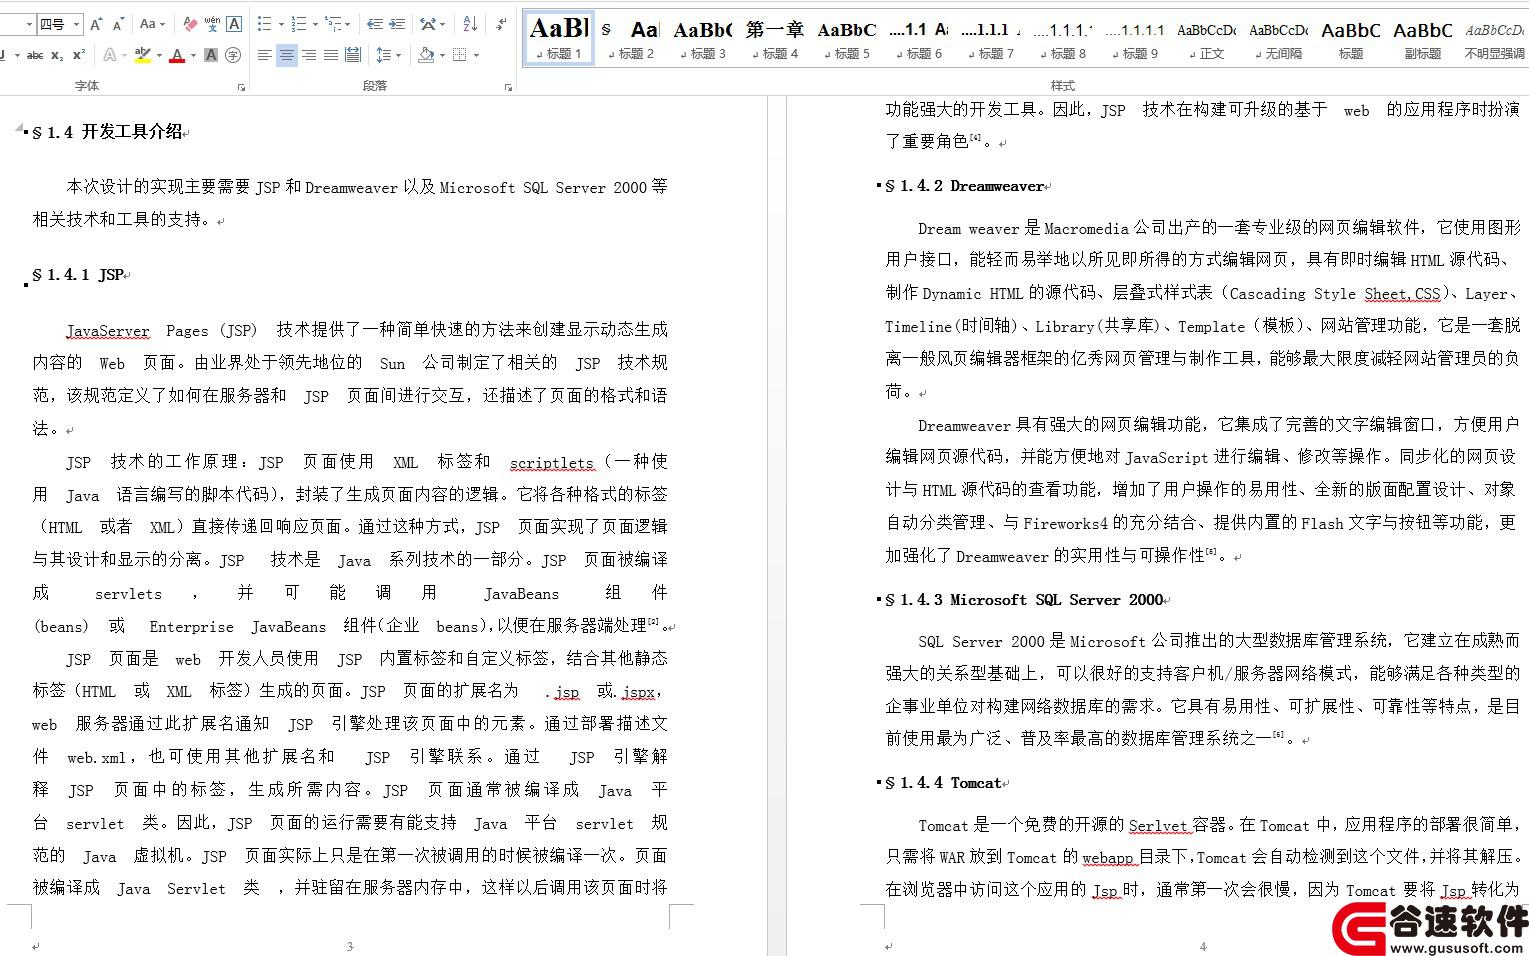This screenshot has width=1529, height=956.
Task: Apply 副标题 style
Action: click(1423, 38)
